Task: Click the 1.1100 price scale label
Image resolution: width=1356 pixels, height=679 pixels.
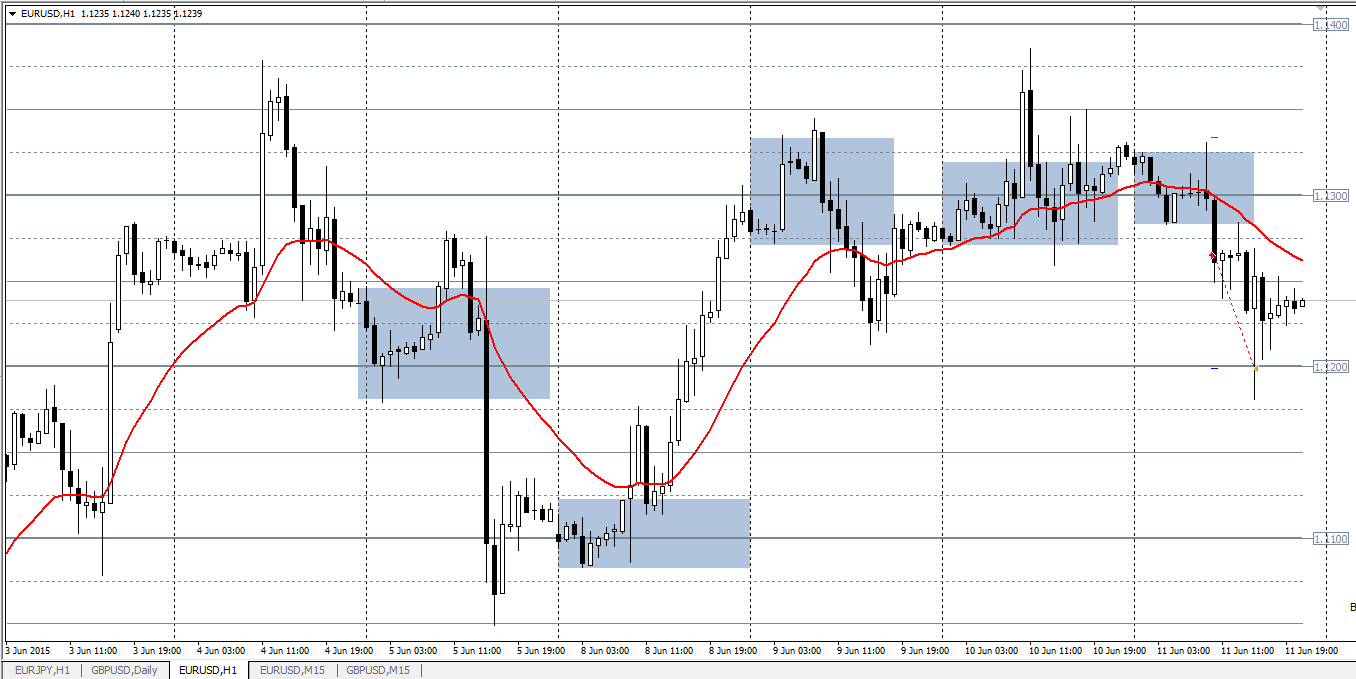Action: click(x=1330, y=539)
